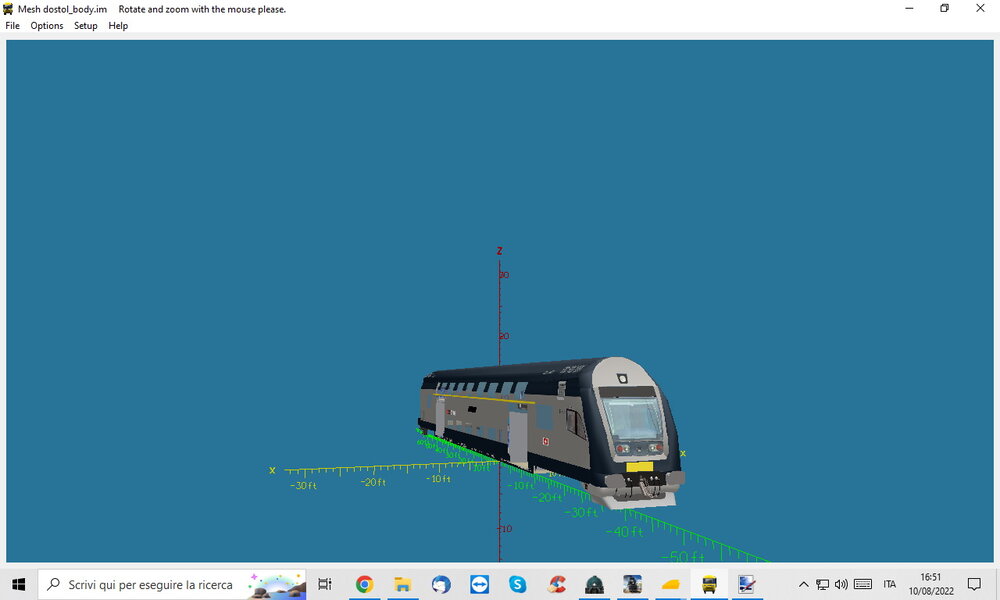
Task: Switch to the yellow wedge-shaped taskbar app
Action: pos(671,584)
